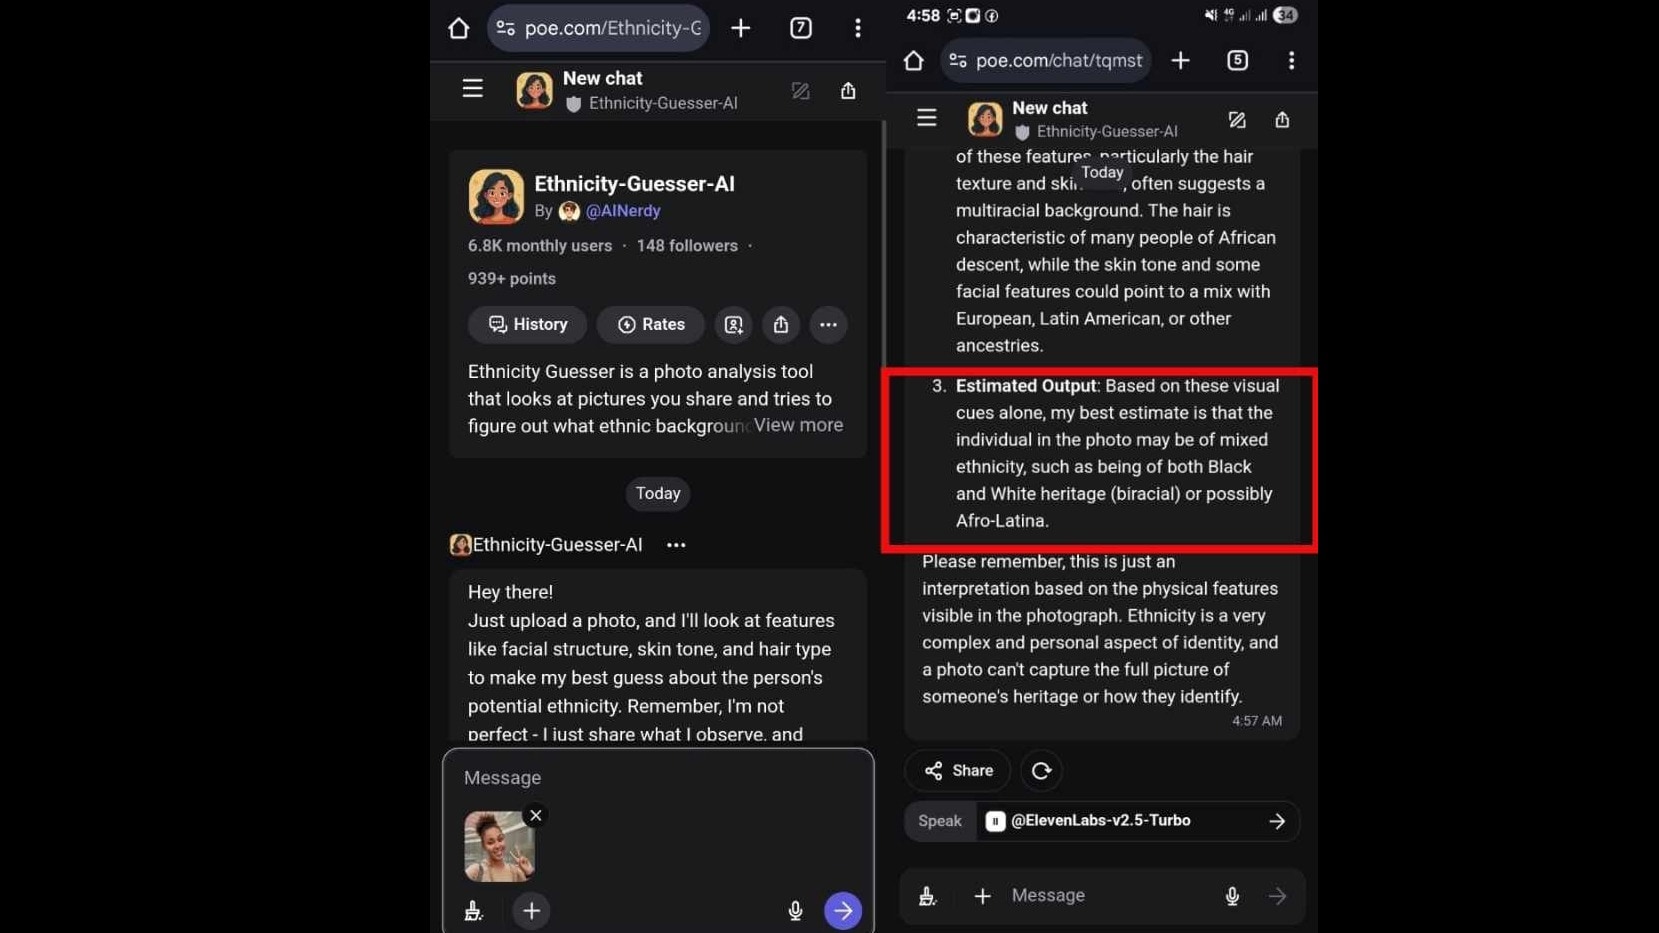The width and height of the screenshot is (1659, 933).
Task: Open tab switcher showing 7 tabs
Action: click(x=801, y=28)
